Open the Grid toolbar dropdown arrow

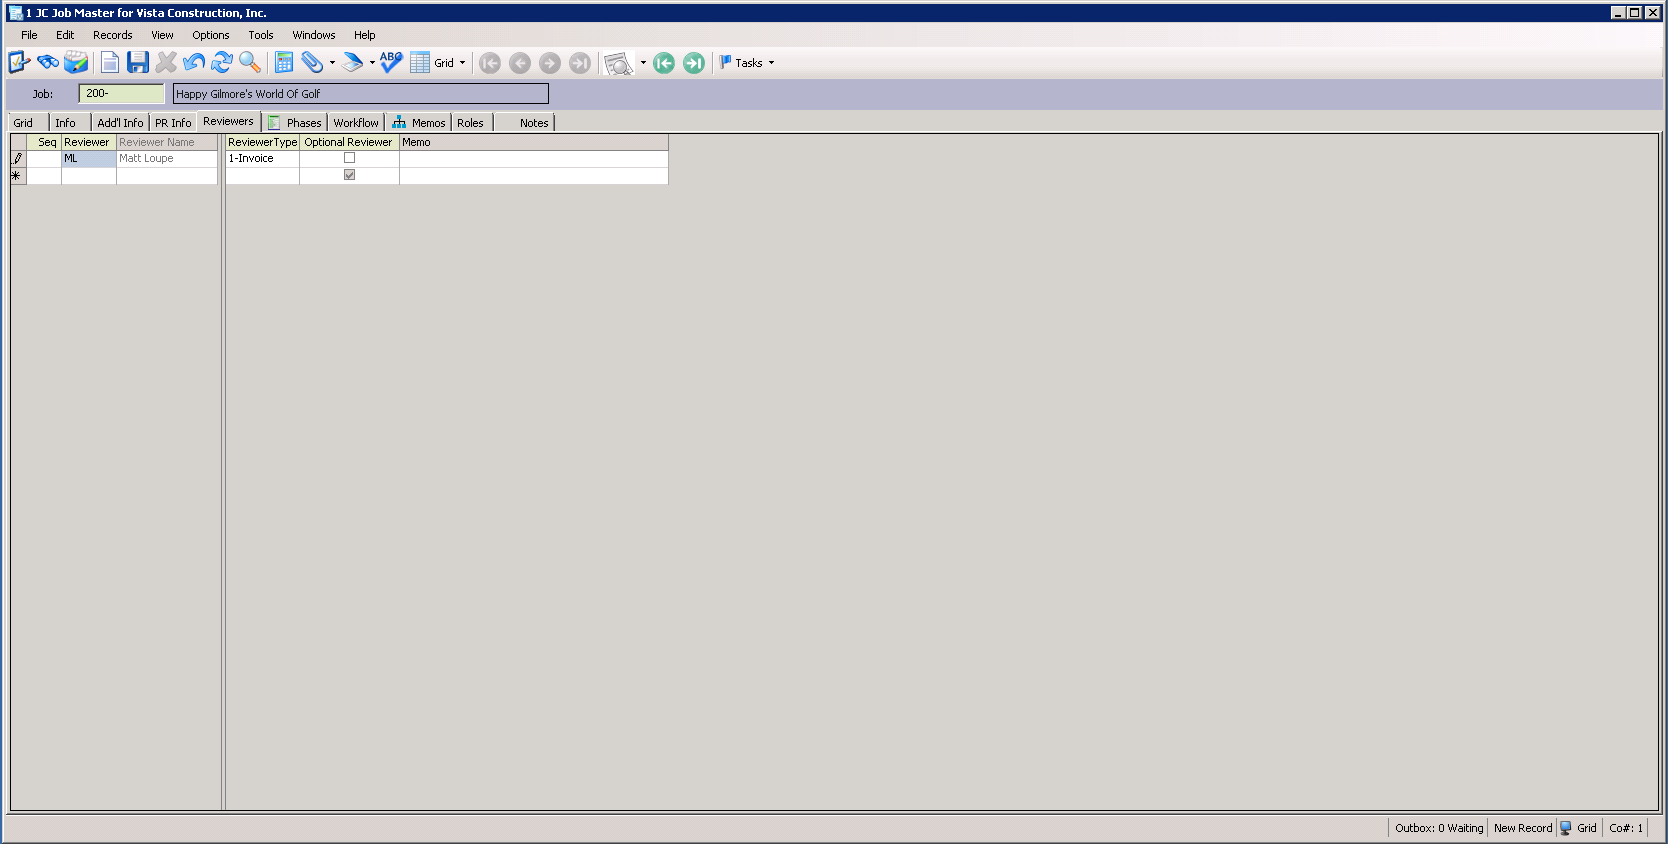[x=462, y=63]
